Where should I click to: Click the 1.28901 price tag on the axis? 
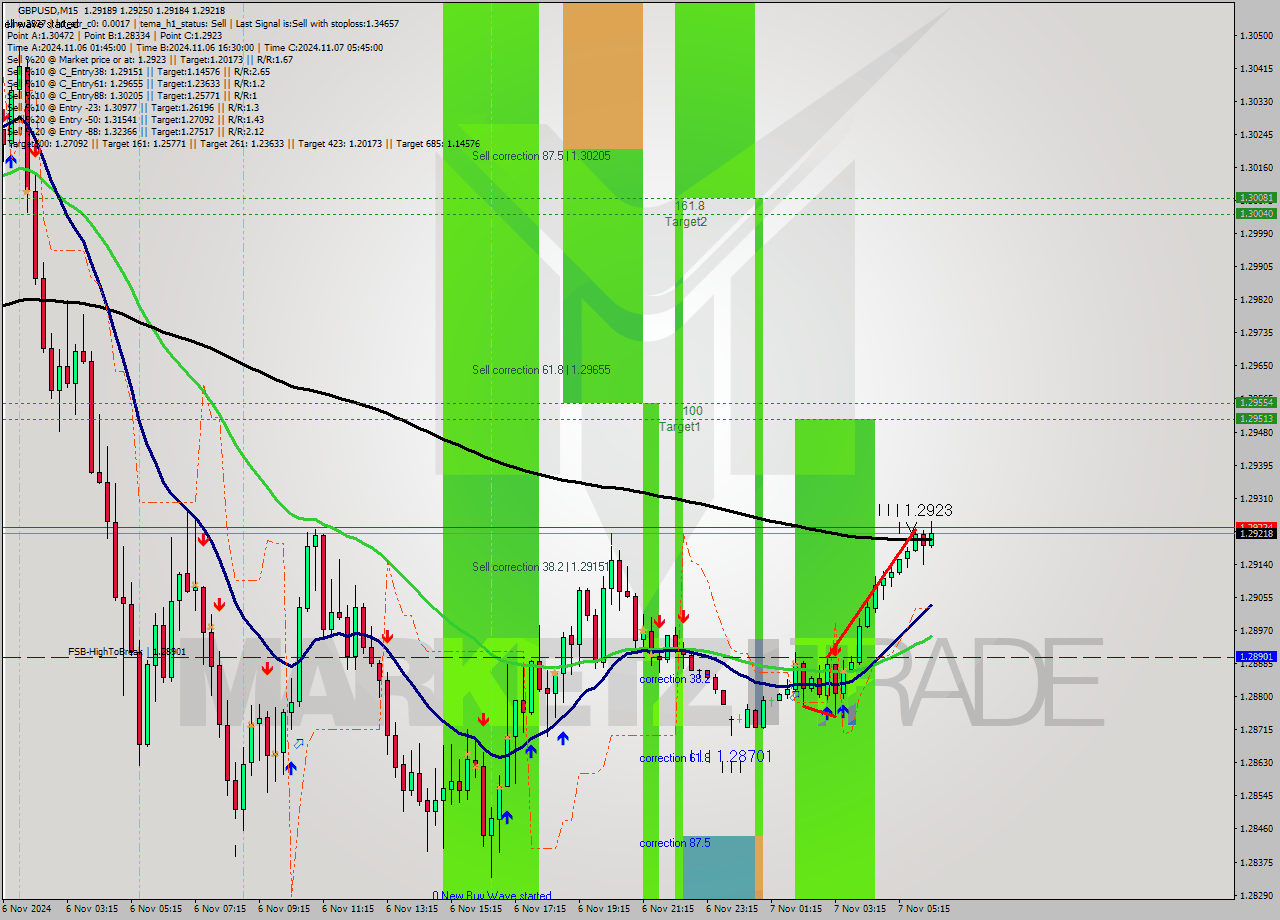click(1256, 657)
